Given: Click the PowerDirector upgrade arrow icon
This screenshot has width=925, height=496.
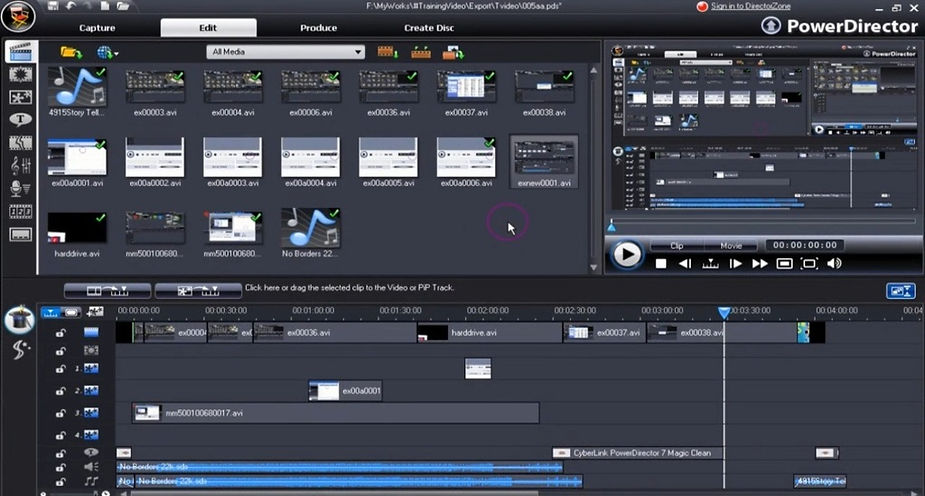Looking at the screenshot, I should point(770,25).
